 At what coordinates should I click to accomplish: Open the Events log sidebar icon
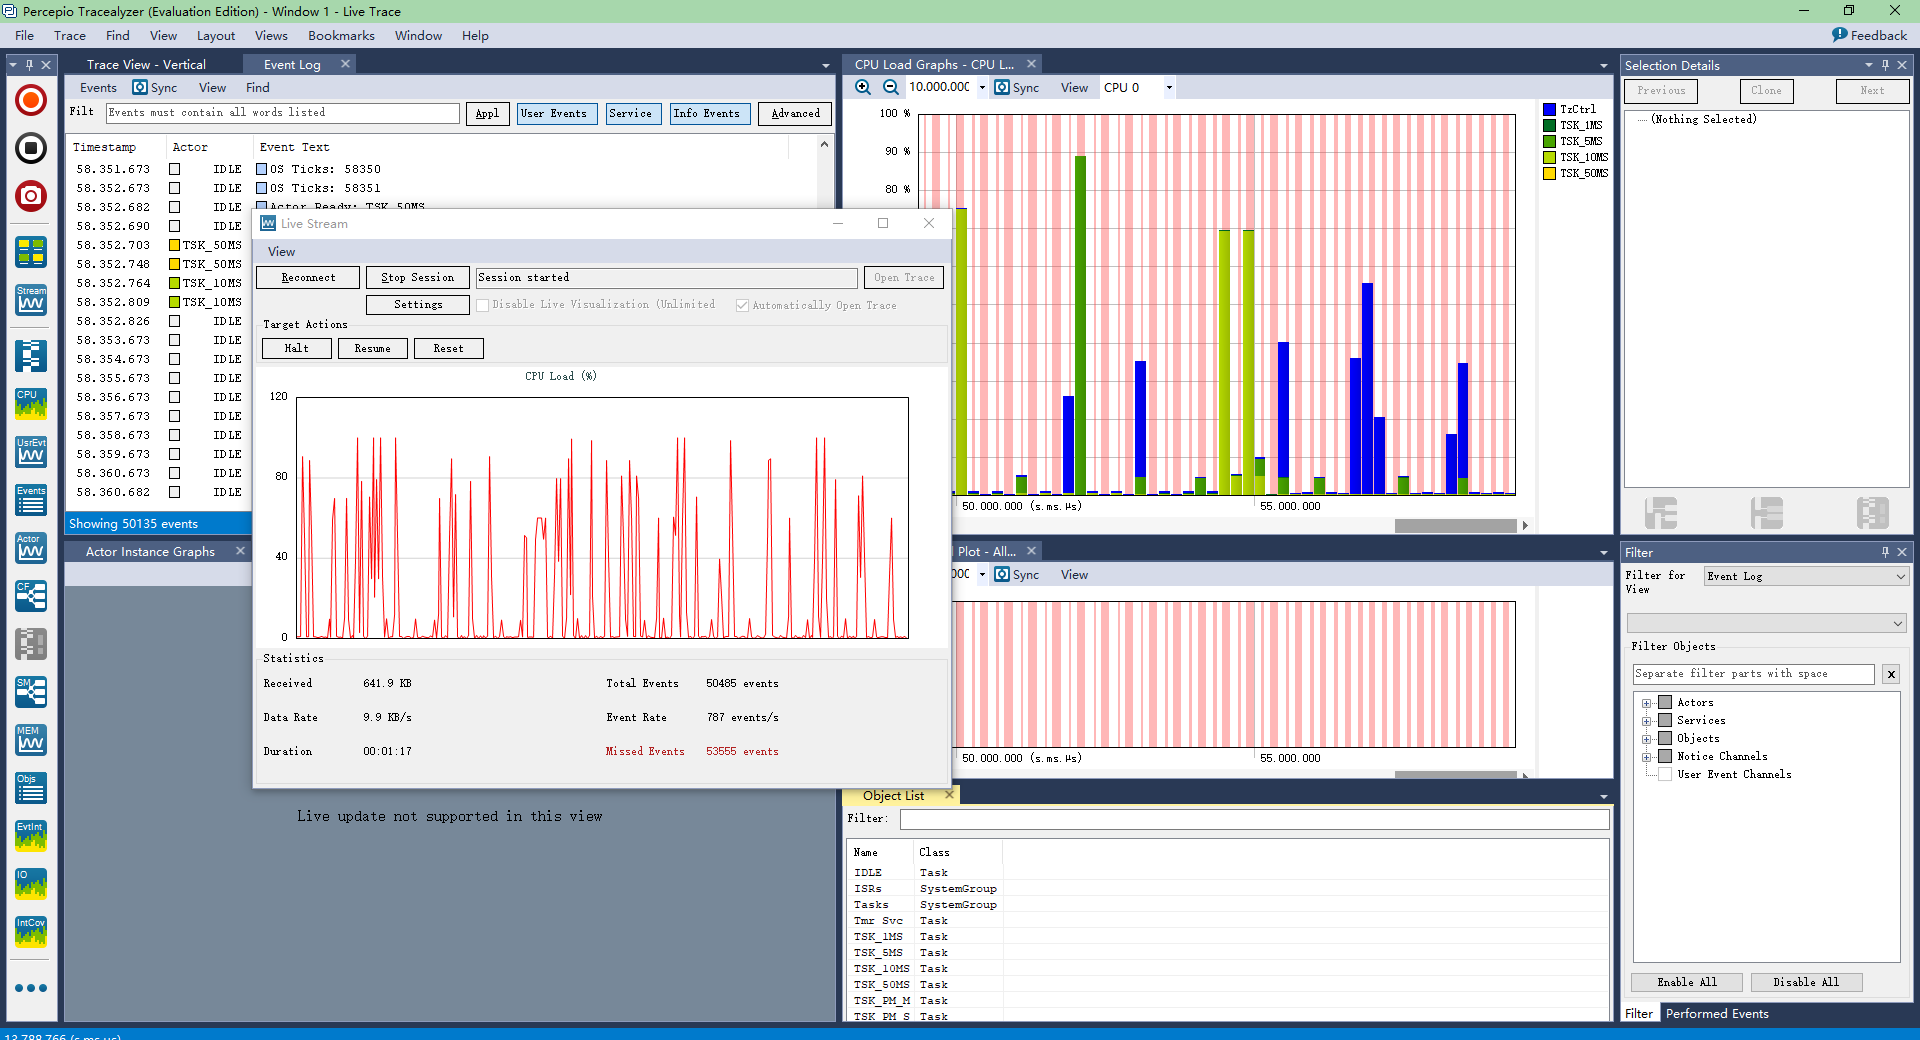(30, 500)
